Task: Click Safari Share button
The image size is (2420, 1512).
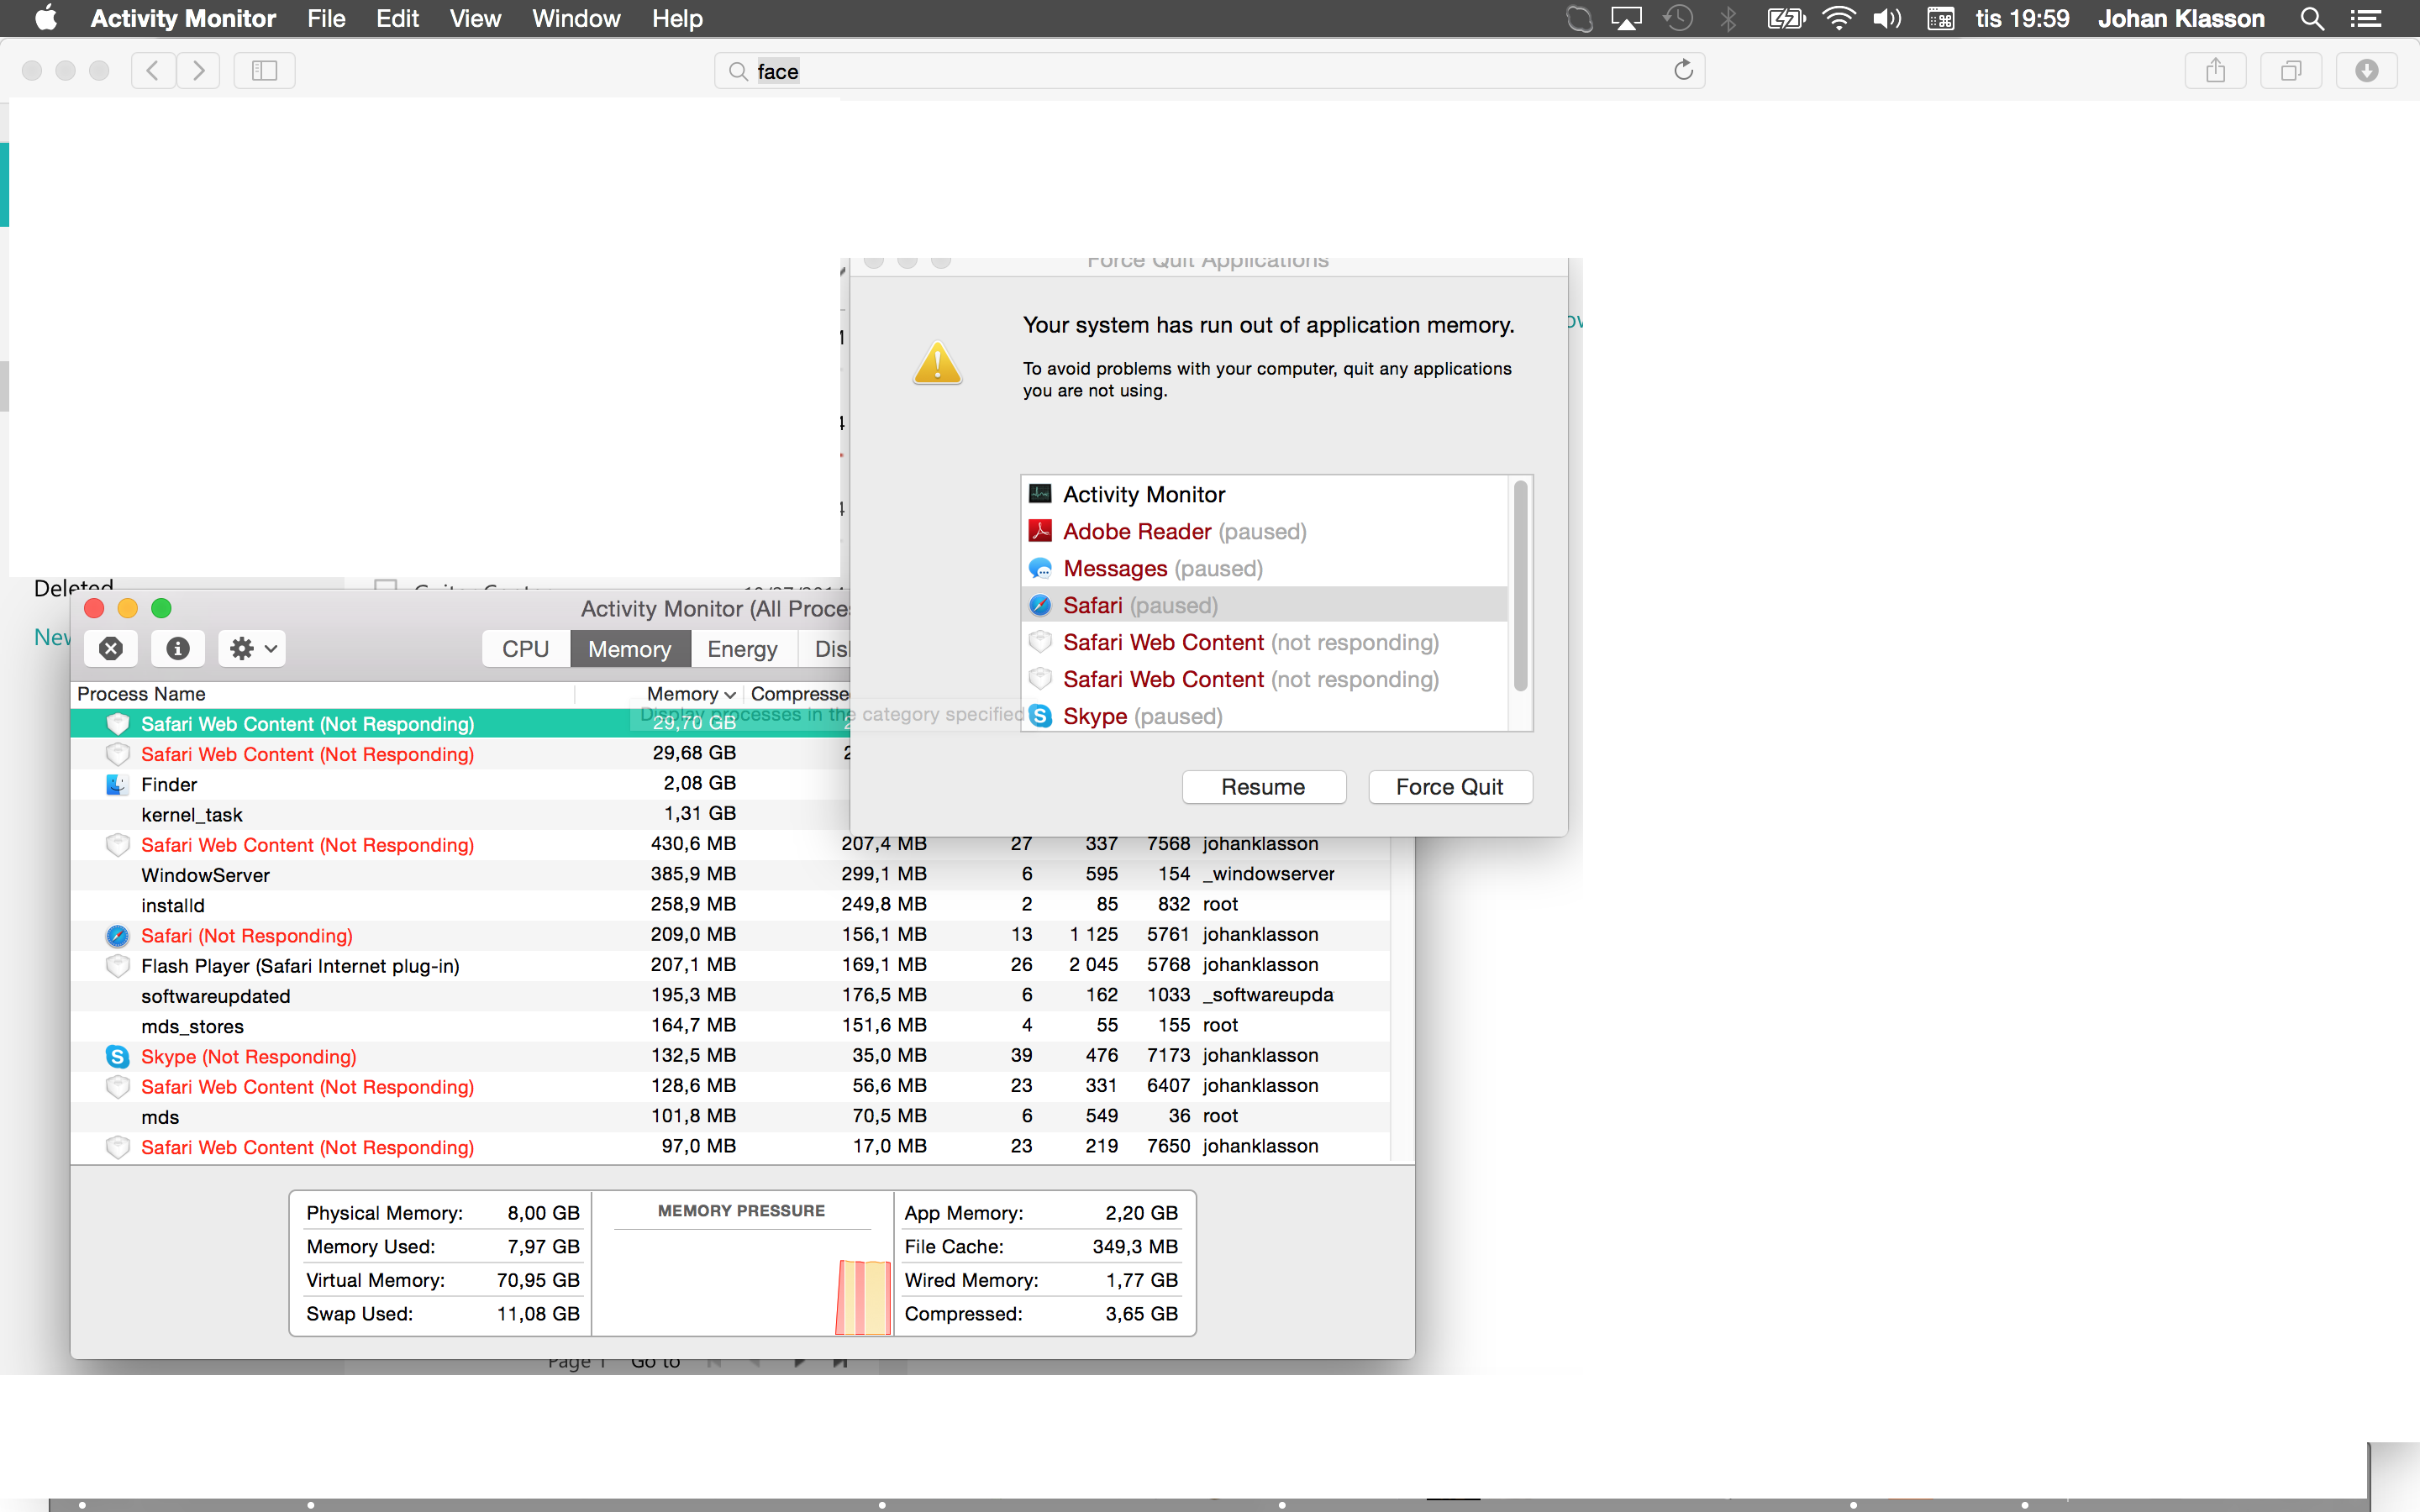Action: click(x=2215, y=70)
